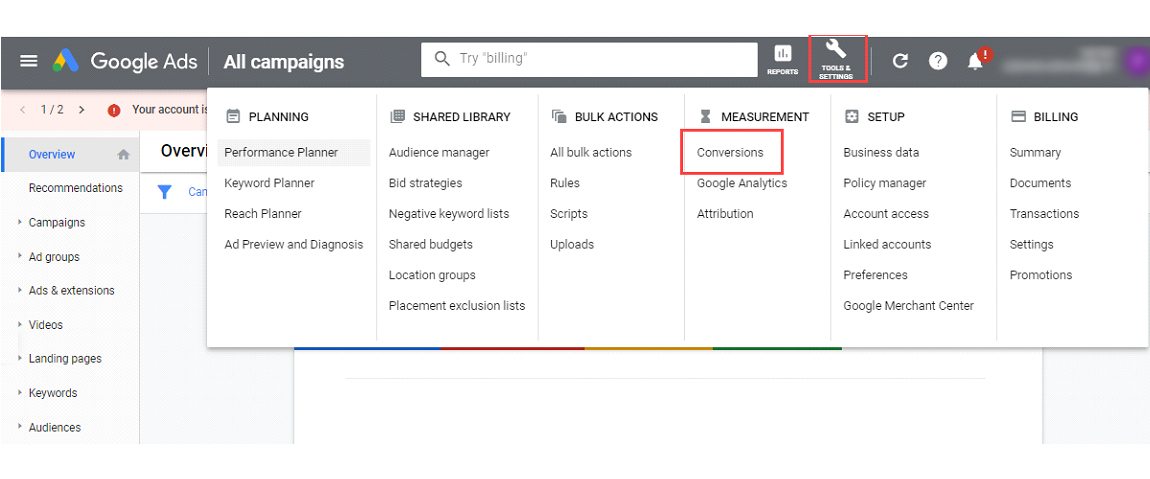Open Audience manager
Viewport: 1150px width, 479px height.
coord(439,153)
